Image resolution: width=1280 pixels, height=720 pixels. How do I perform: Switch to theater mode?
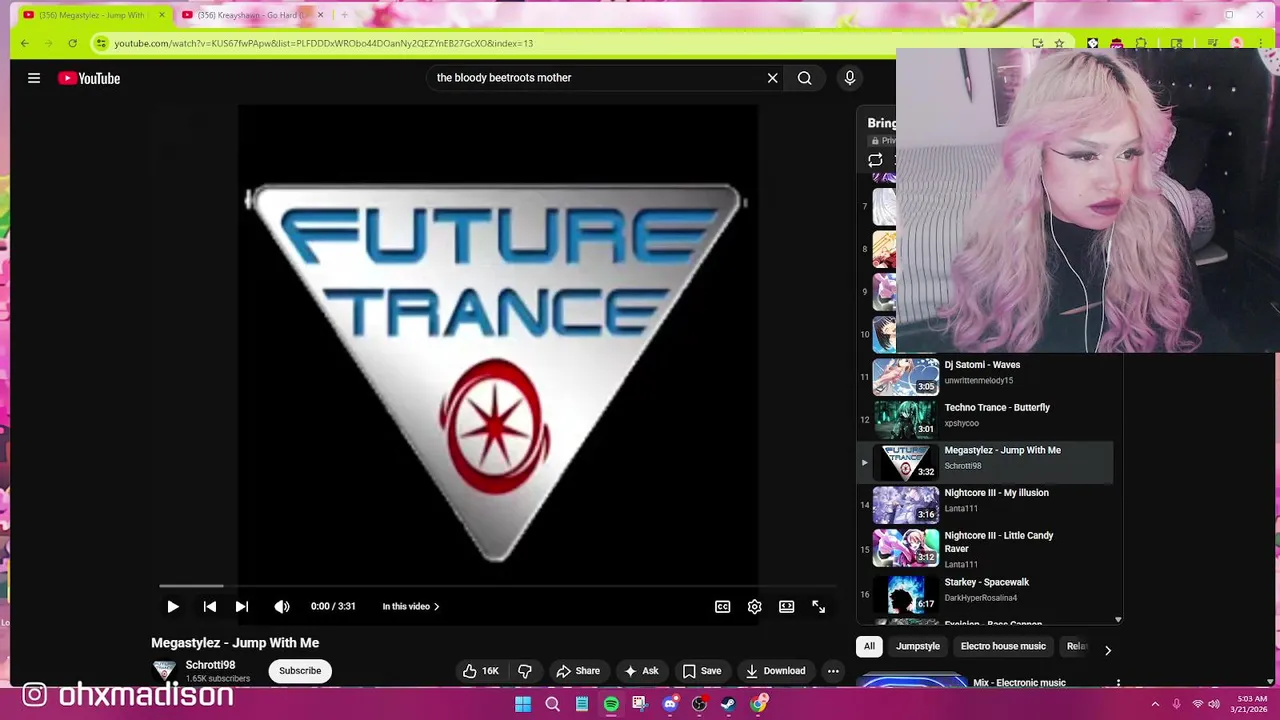pyautogui.click(x=787, y=606)
